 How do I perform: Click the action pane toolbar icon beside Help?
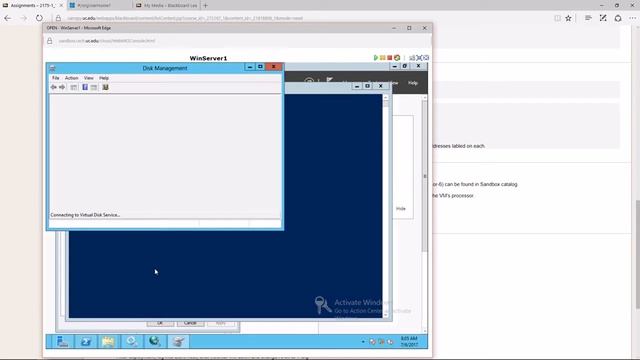[94, 87]
